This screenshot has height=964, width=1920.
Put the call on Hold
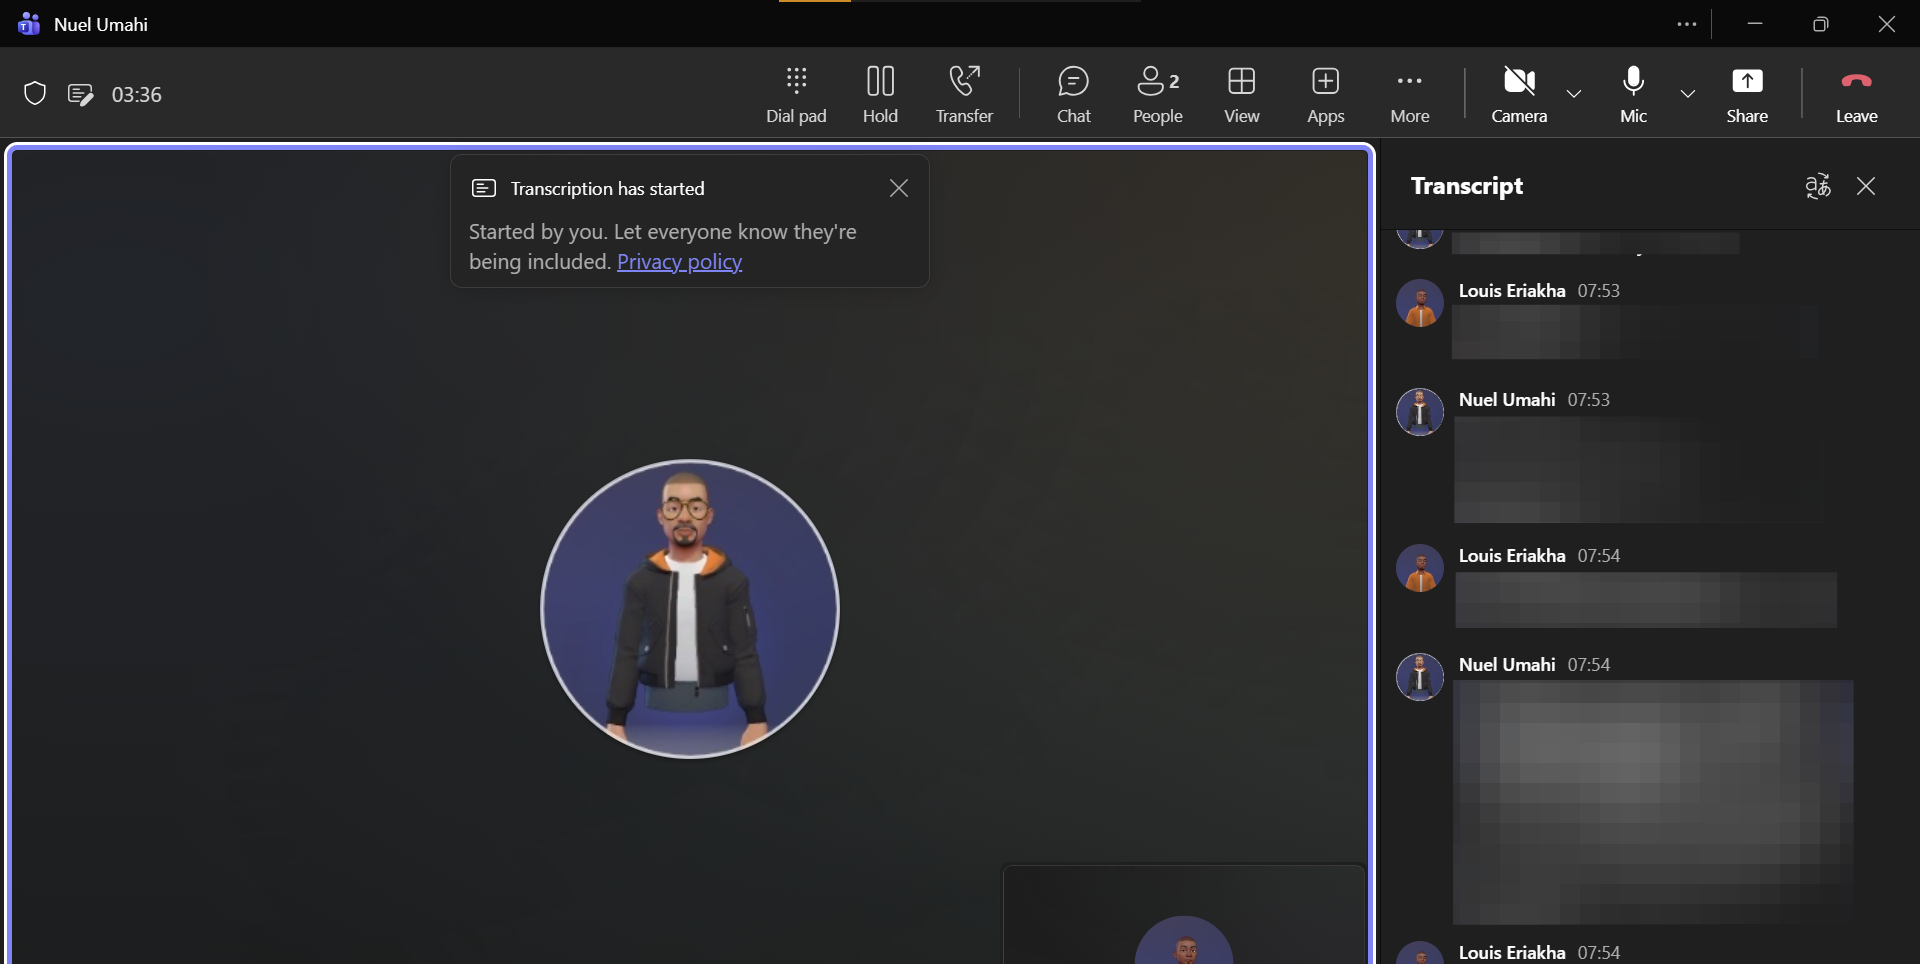pos(880,94)
